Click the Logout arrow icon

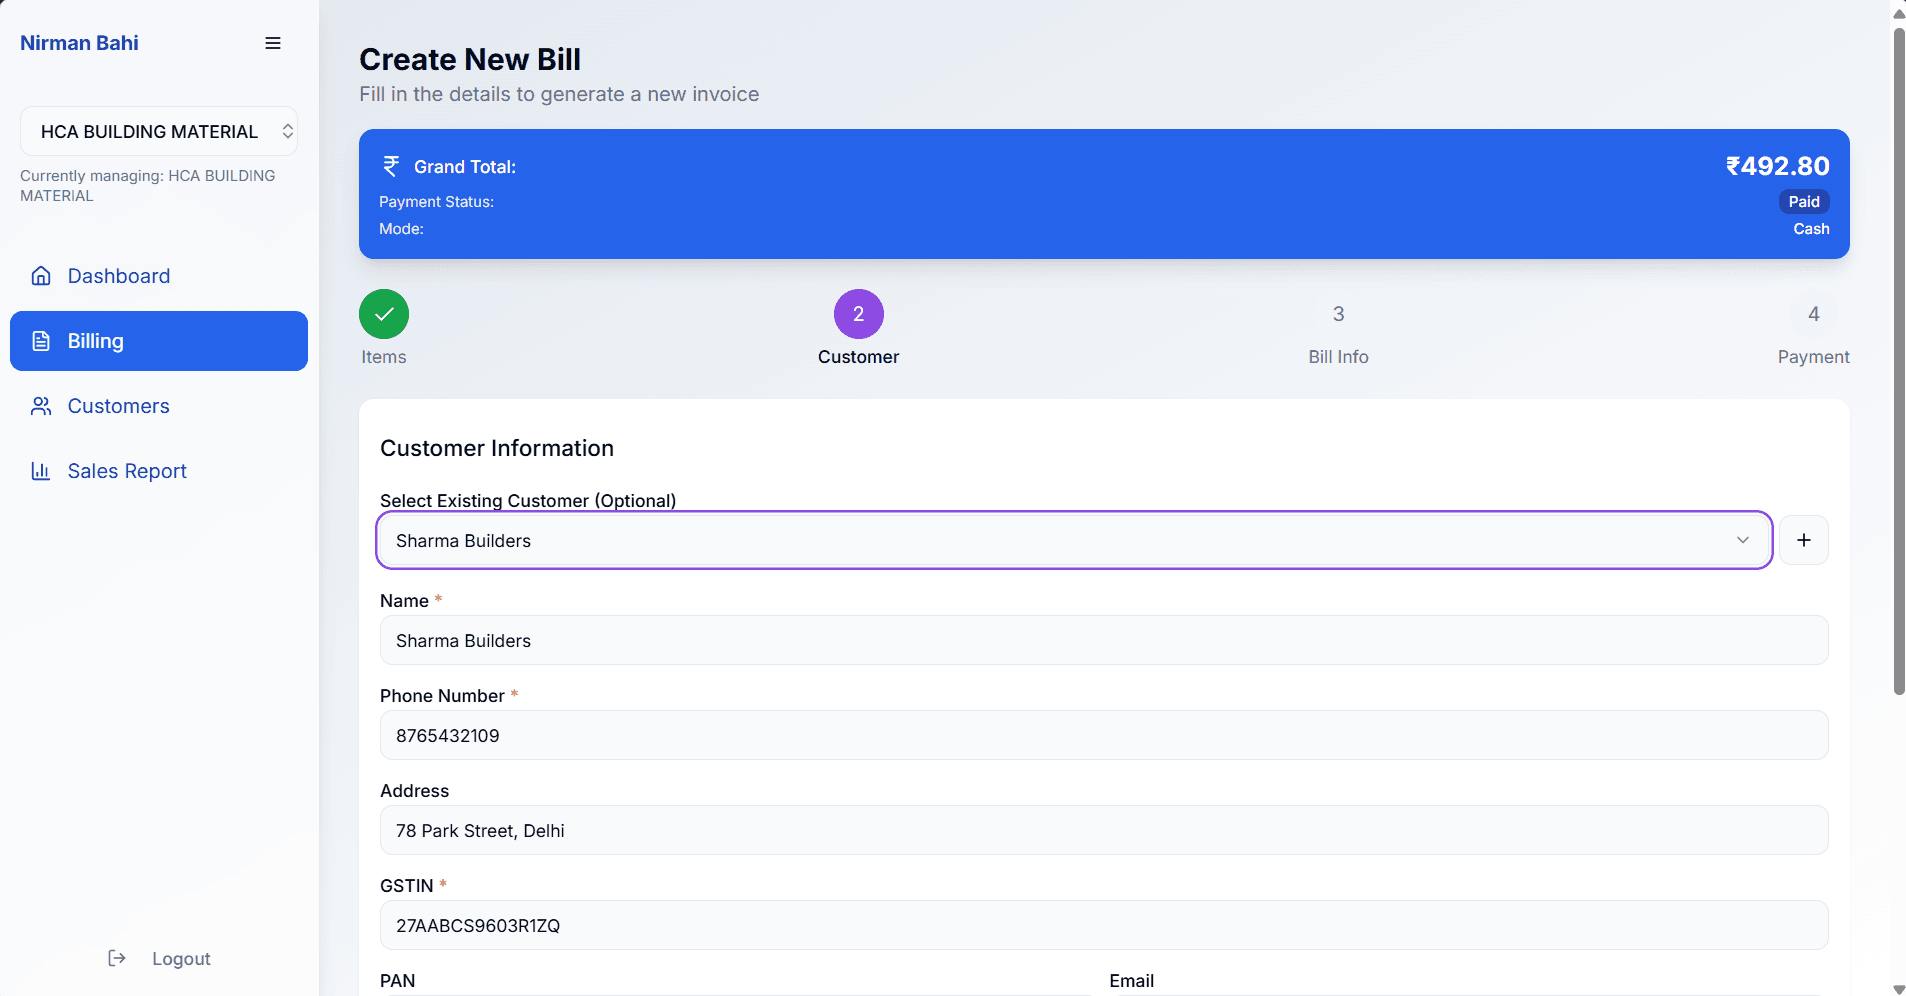pos(117,958)
